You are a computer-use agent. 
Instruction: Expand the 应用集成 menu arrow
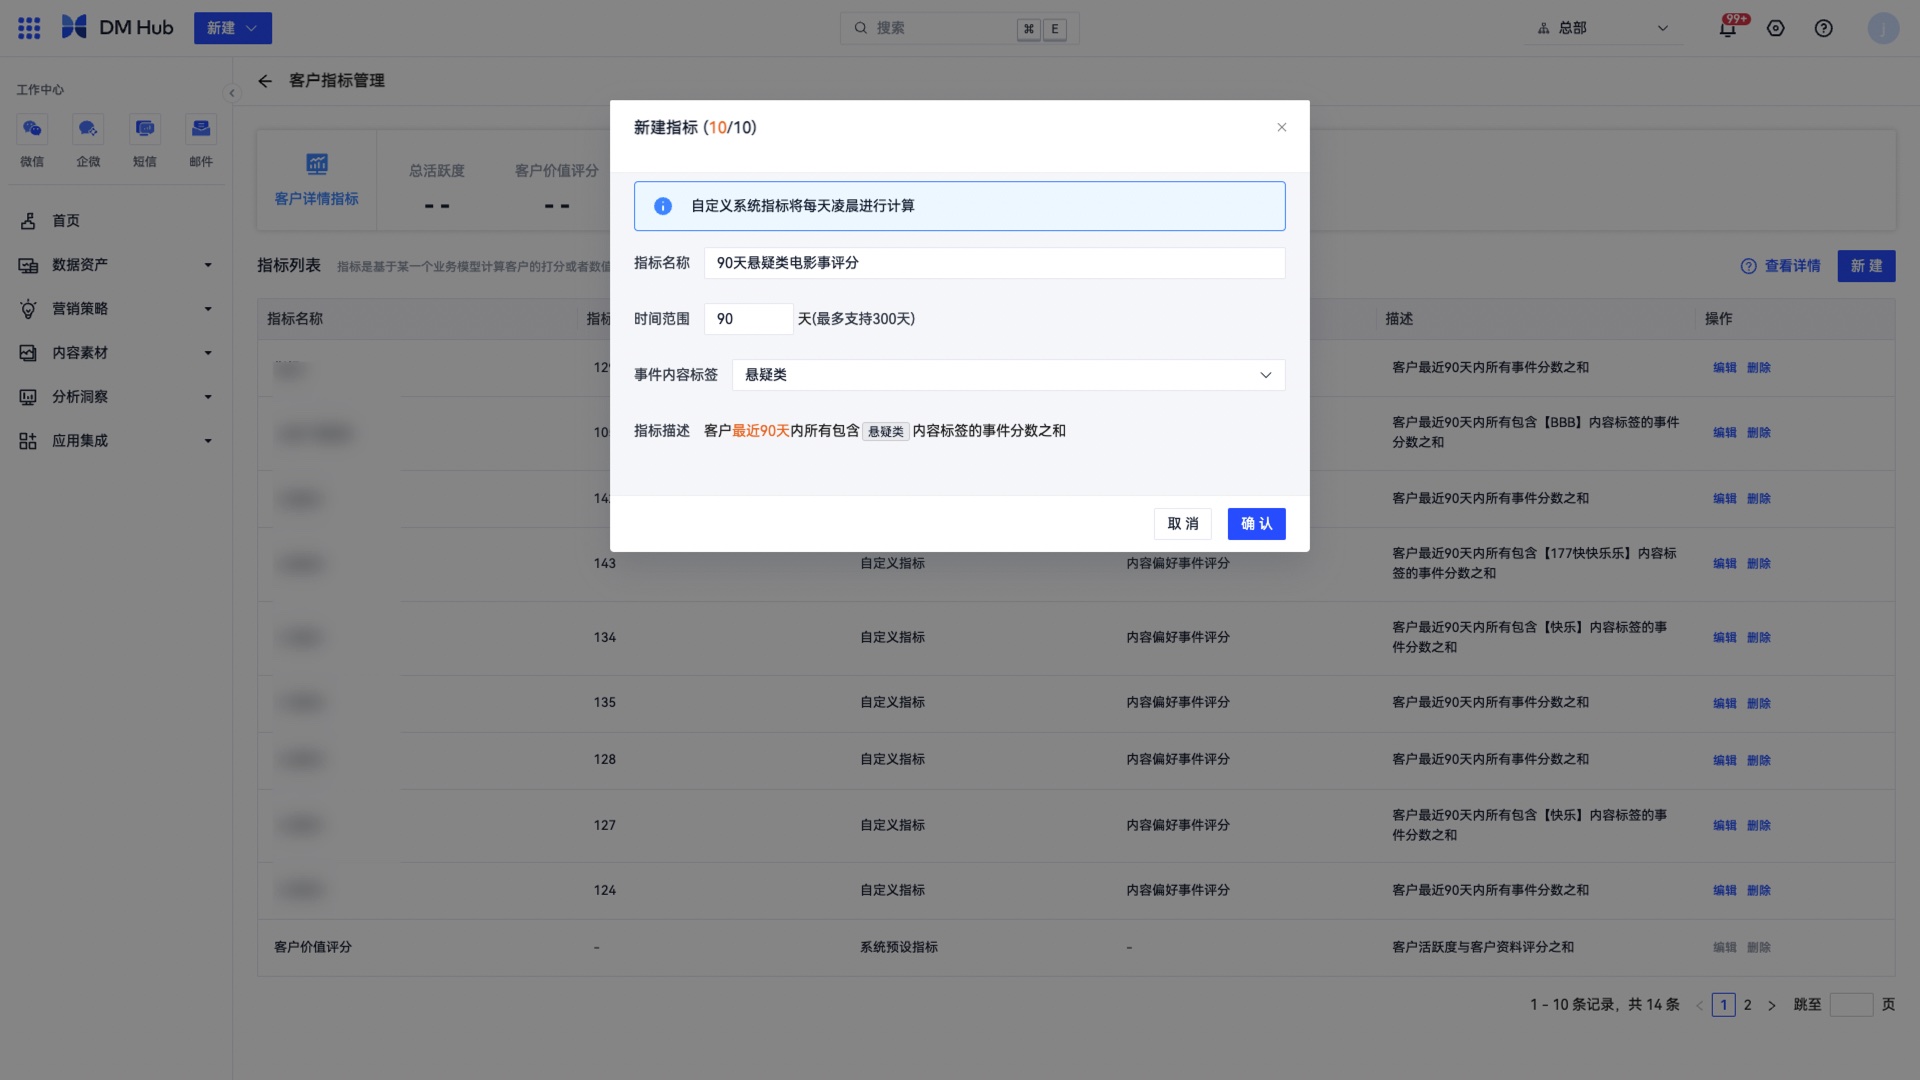pyautogui.click(x=208, y=441)
